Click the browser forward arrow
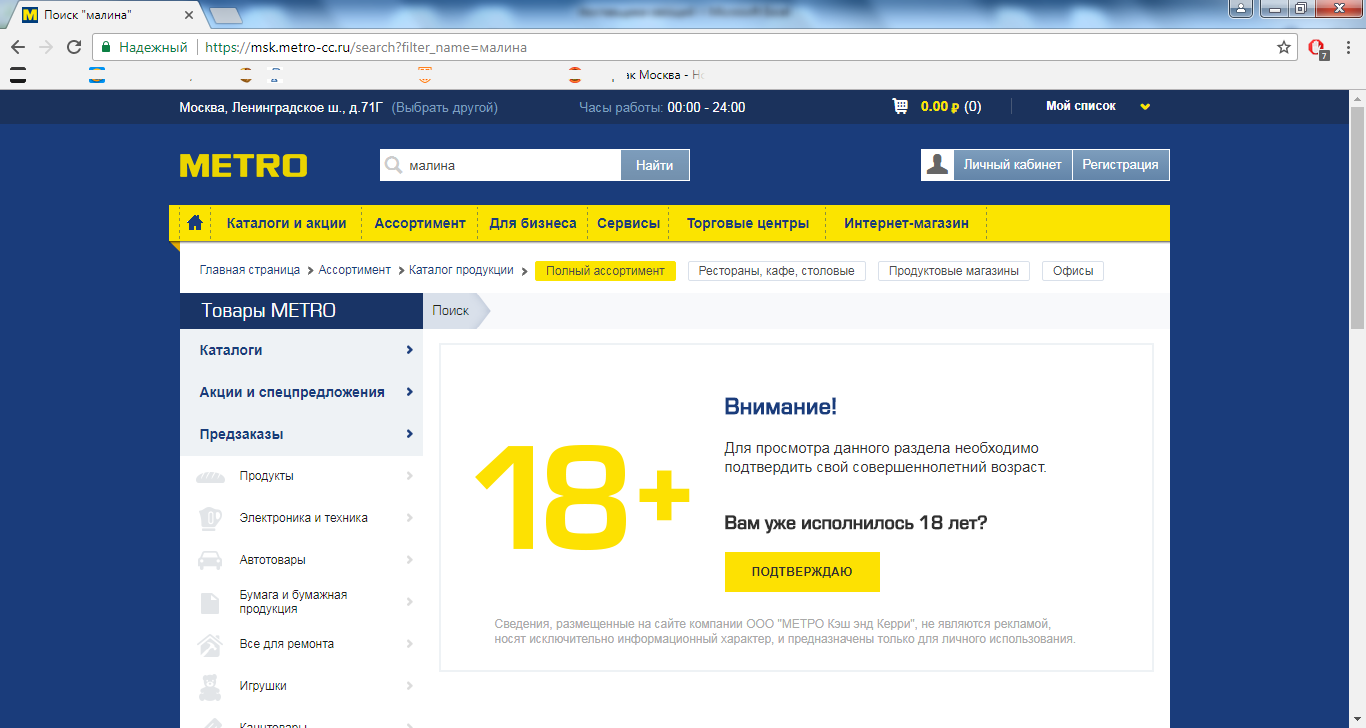This screenshot has height=728, width=1366. (x=46, y=47)
